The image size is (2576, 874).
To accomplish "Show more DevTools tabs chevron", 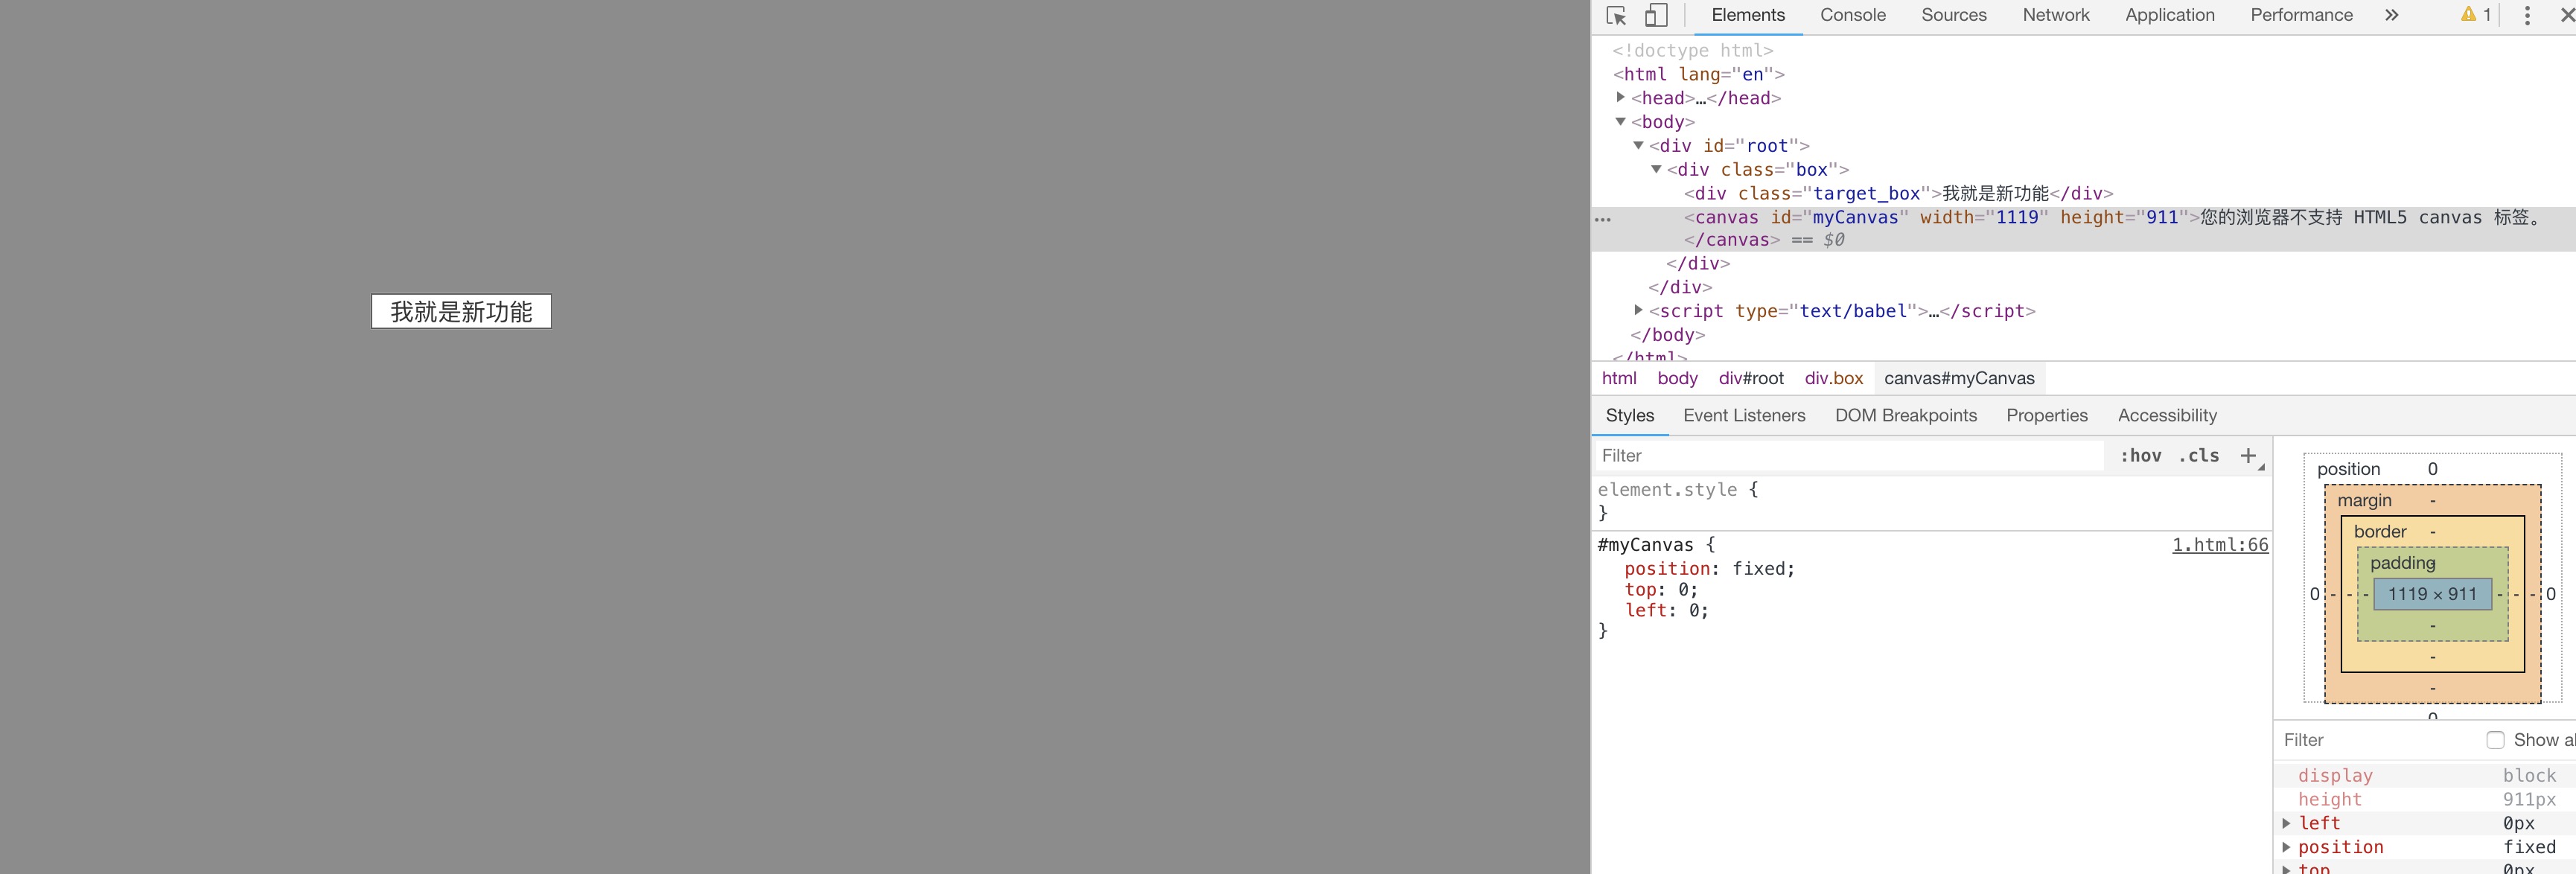I will pyautogui.click(x=2391, y=15).
